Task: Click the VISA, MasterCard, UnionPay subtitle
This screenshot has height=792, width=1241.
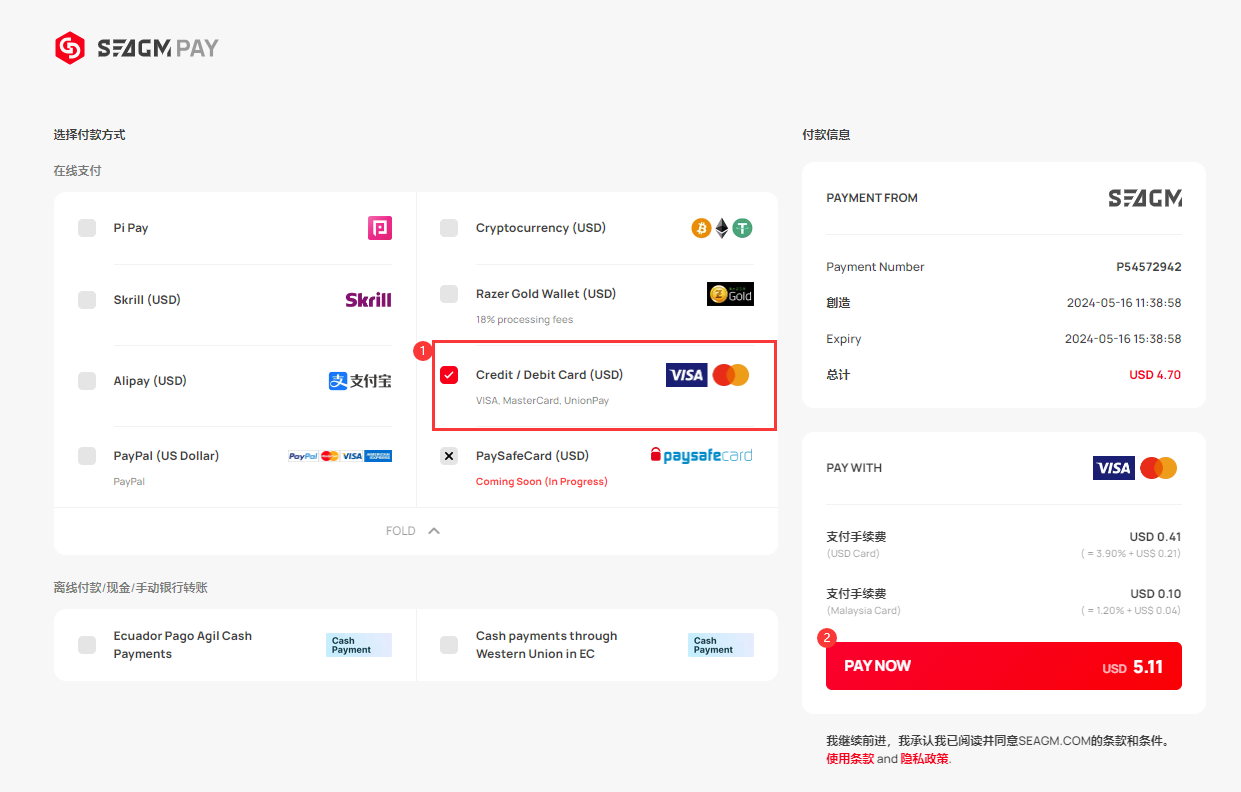Action: [x=542, y=401]
